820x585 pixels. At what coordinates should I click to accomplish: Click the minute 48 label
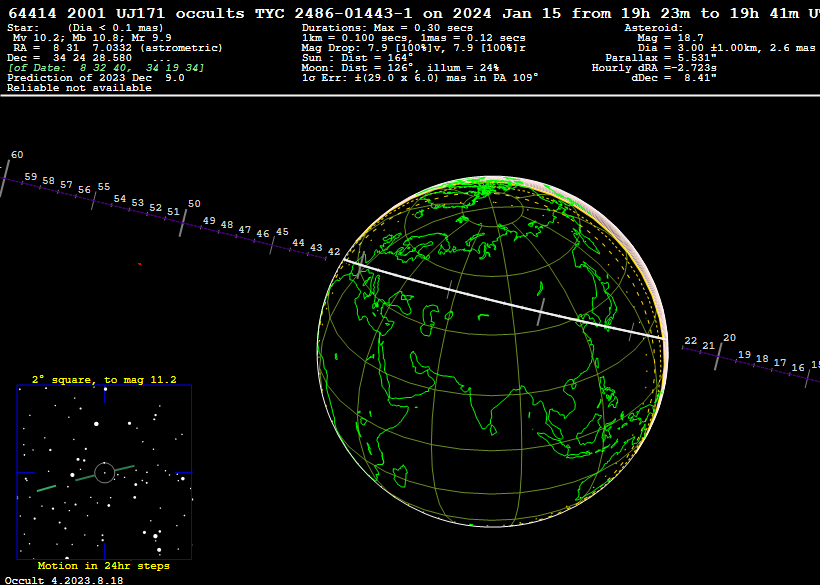[x=227, y=225]
